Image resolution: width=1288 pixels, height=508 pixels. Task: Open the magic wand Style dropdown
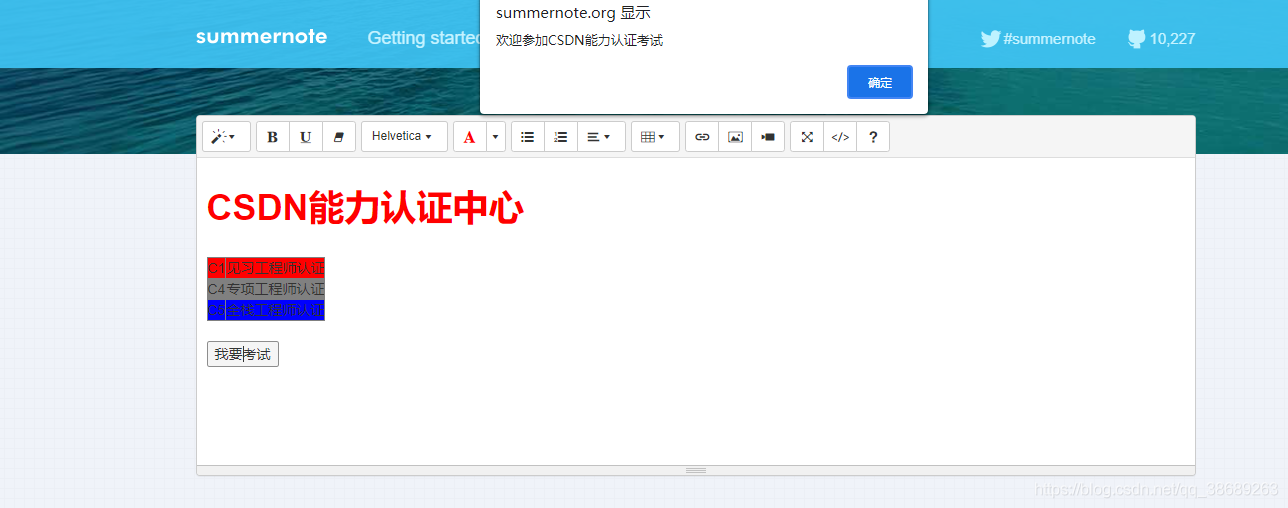pos(226,137)
